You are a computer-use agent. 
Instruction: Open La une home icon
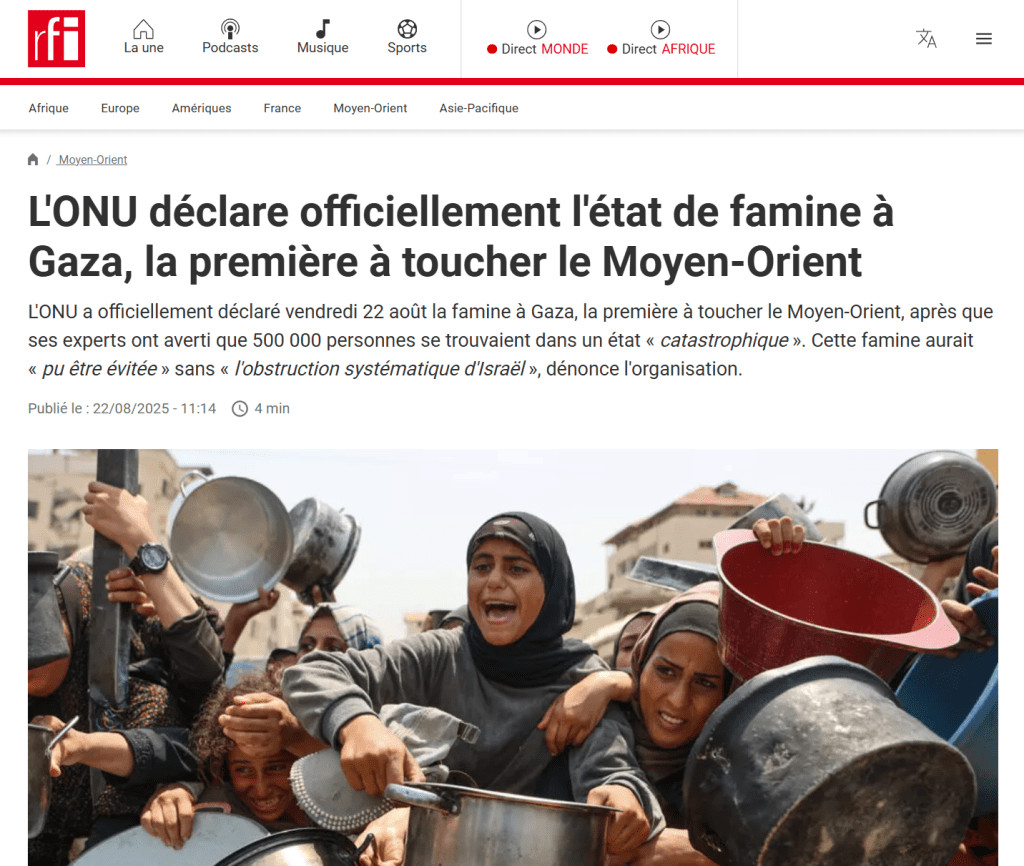144,29
